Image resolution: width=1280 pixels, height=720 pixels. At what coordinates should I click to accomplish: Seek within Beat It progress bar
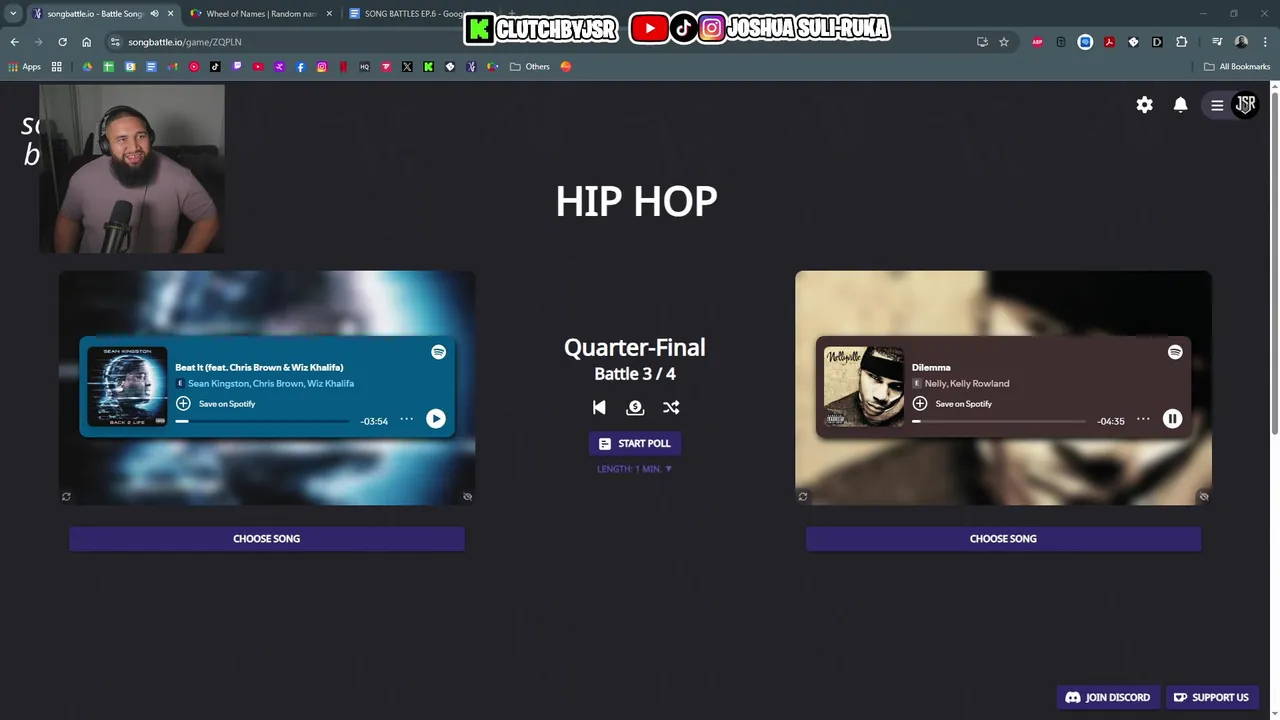click(263, 421)
